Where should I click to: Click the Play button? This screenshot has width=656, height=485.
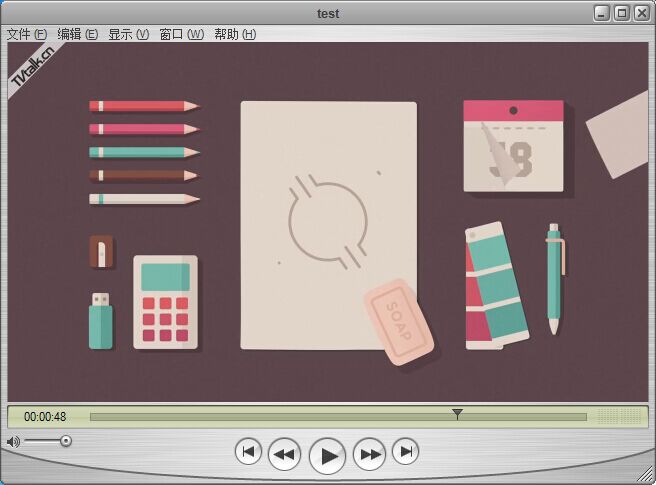328,456
